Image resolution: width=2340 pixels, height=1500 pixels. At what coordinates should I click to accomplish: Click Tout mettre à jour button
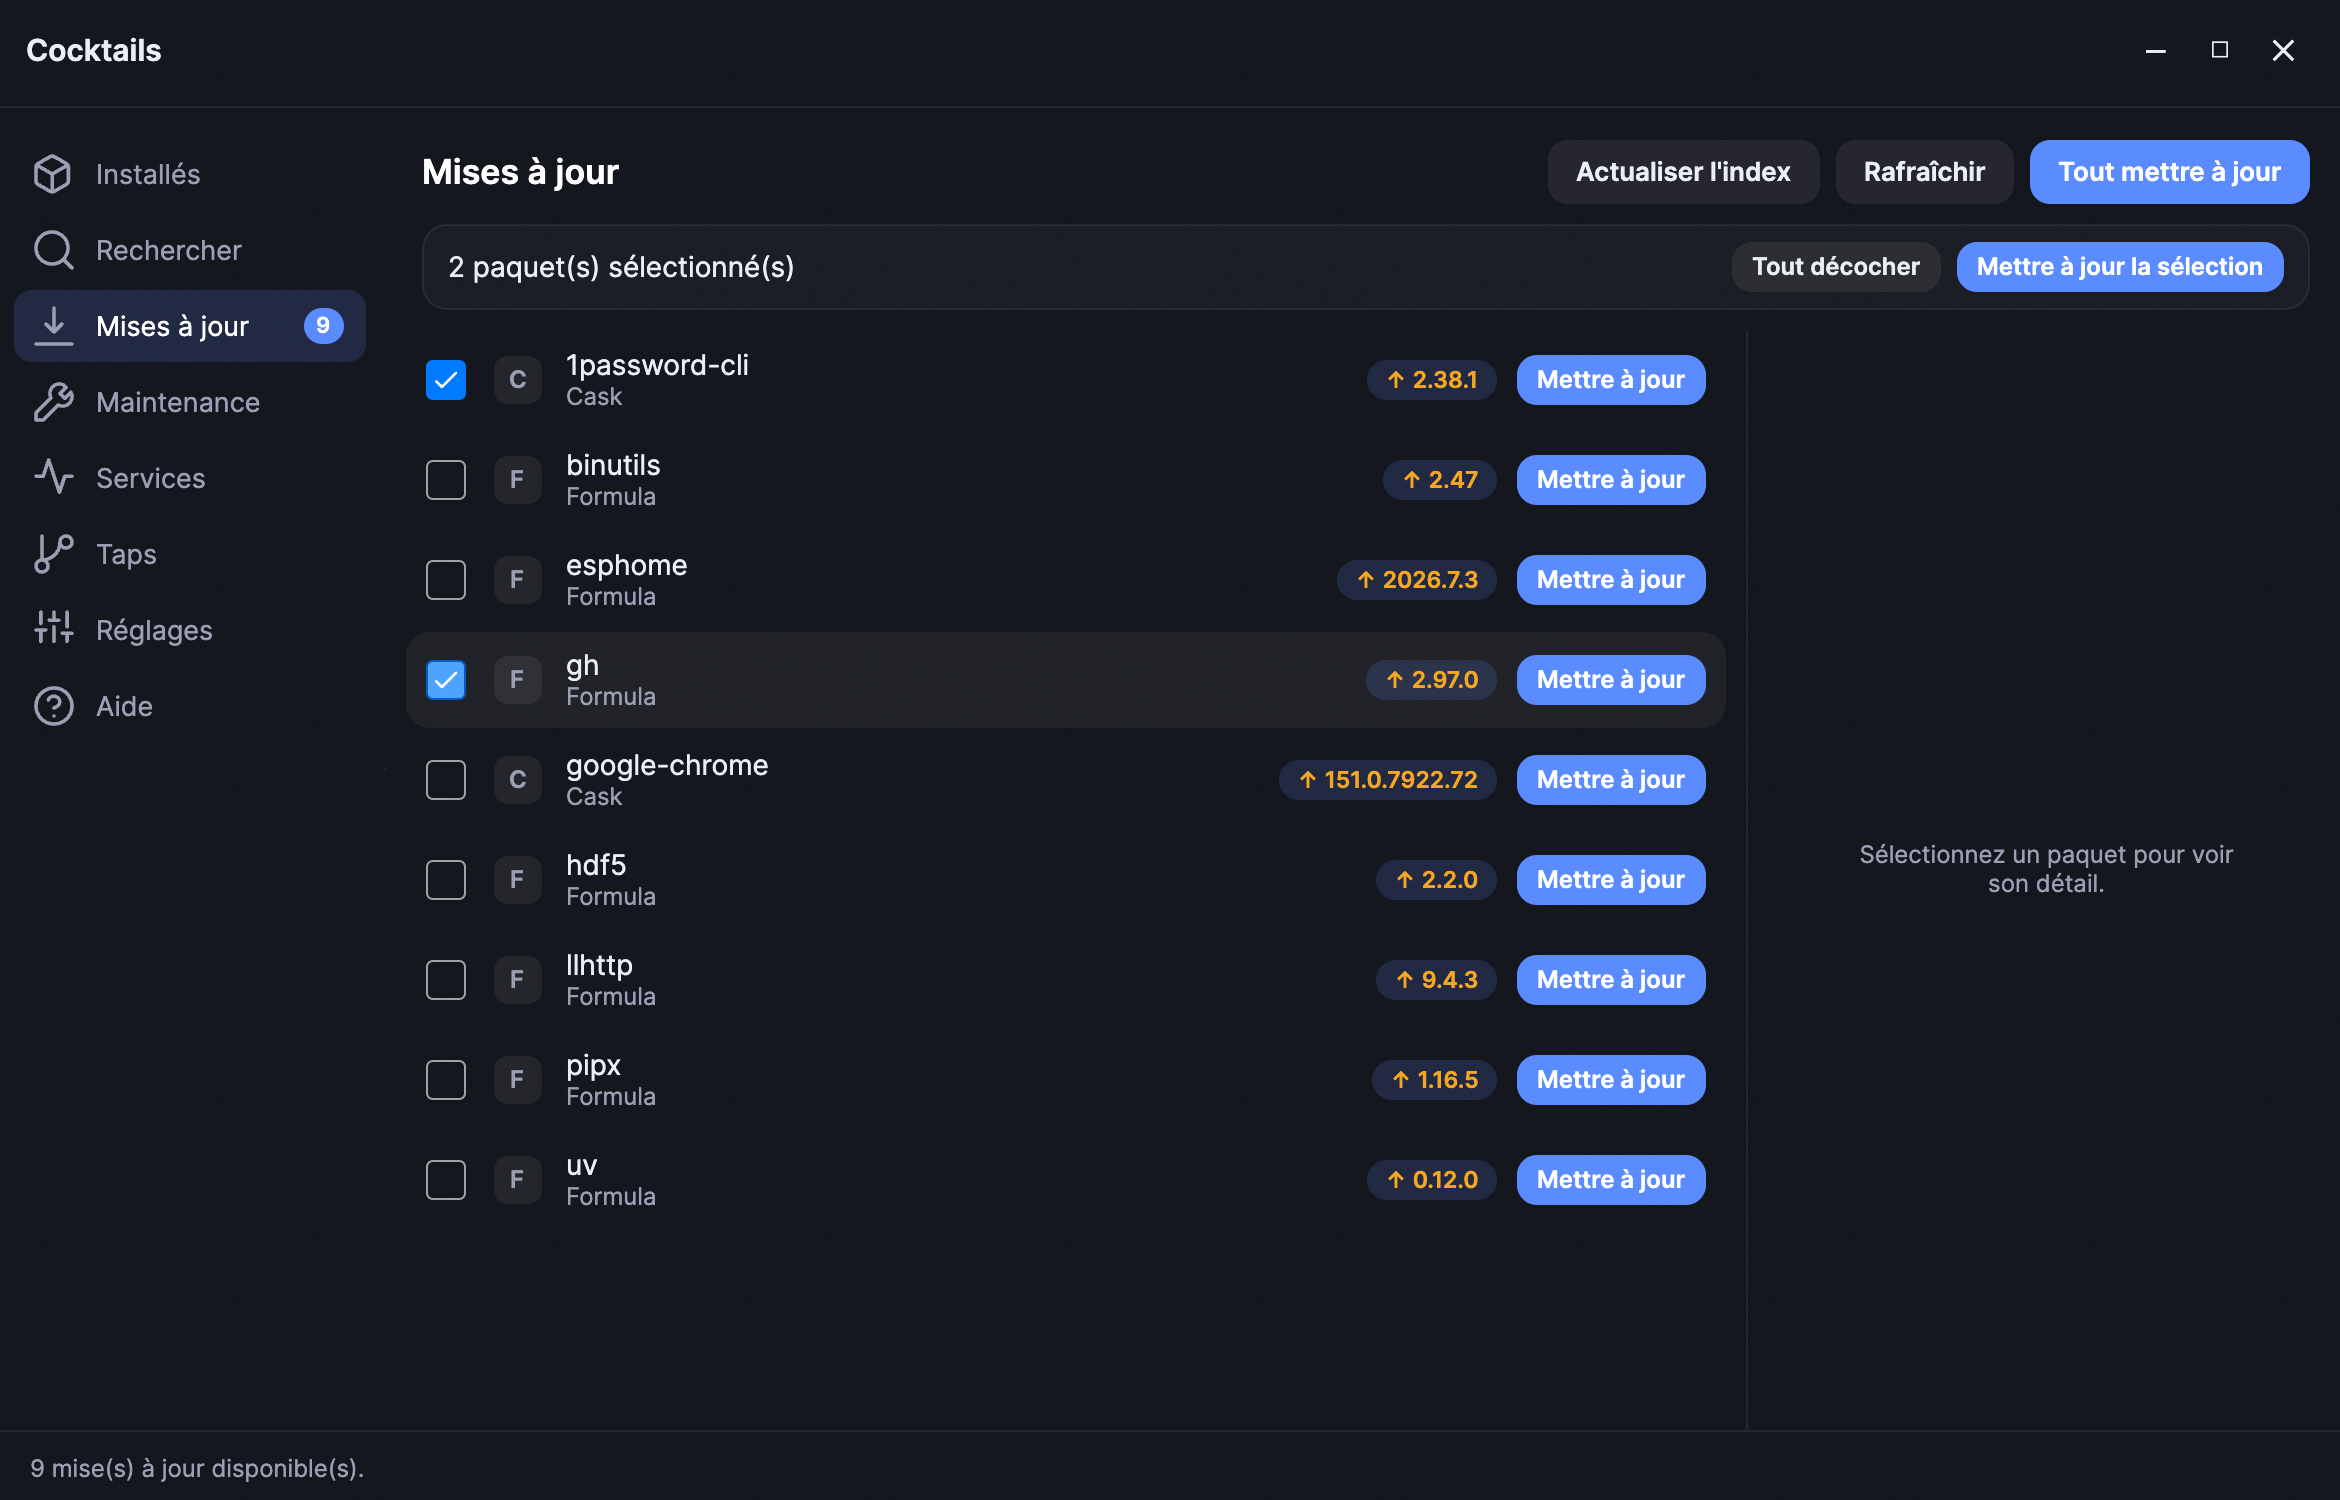point(2169,172)
